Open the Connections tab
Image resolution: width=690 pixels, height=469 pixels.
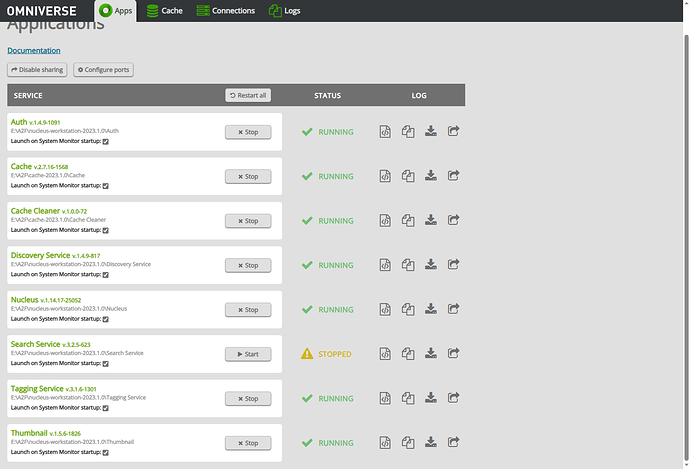(x=226, y=11)
